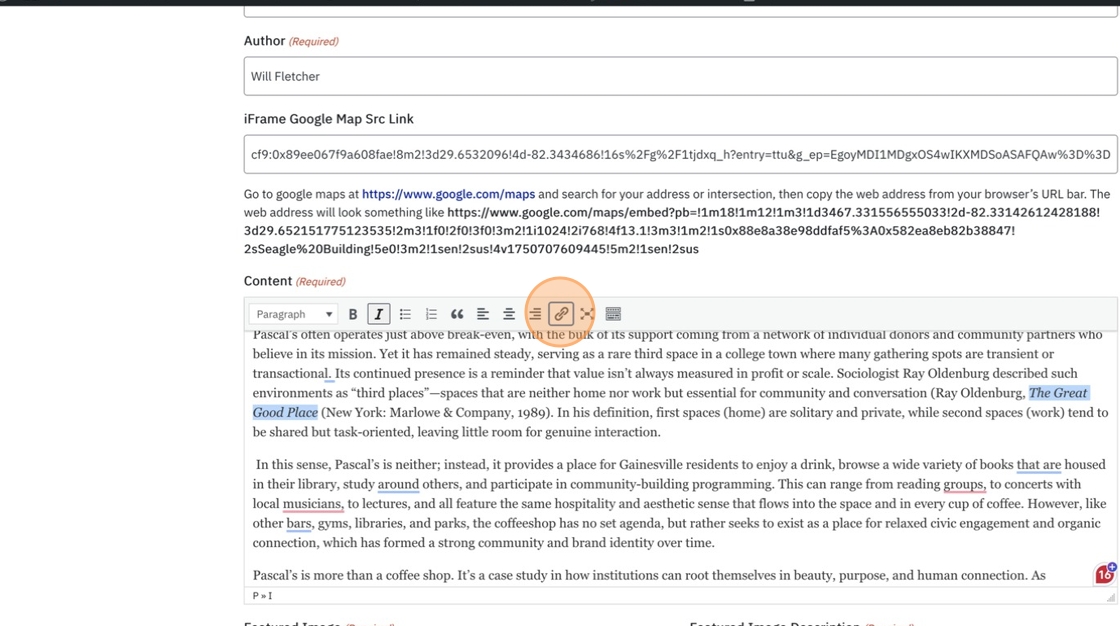Screen dimensions: 1120x626
Task: Open the Paragraph format dropdown
Action: point(294,314)
